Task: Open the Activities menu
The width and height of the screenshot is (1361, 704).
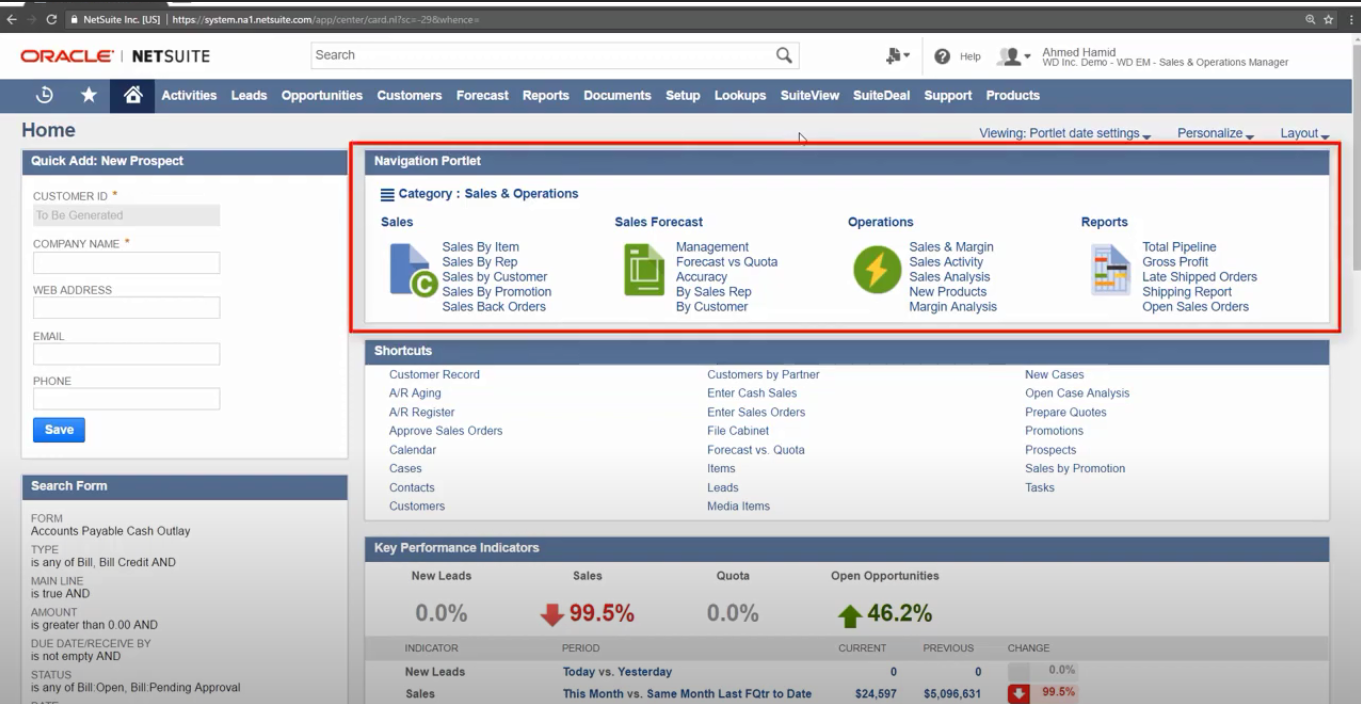Action: click(189, 95)
